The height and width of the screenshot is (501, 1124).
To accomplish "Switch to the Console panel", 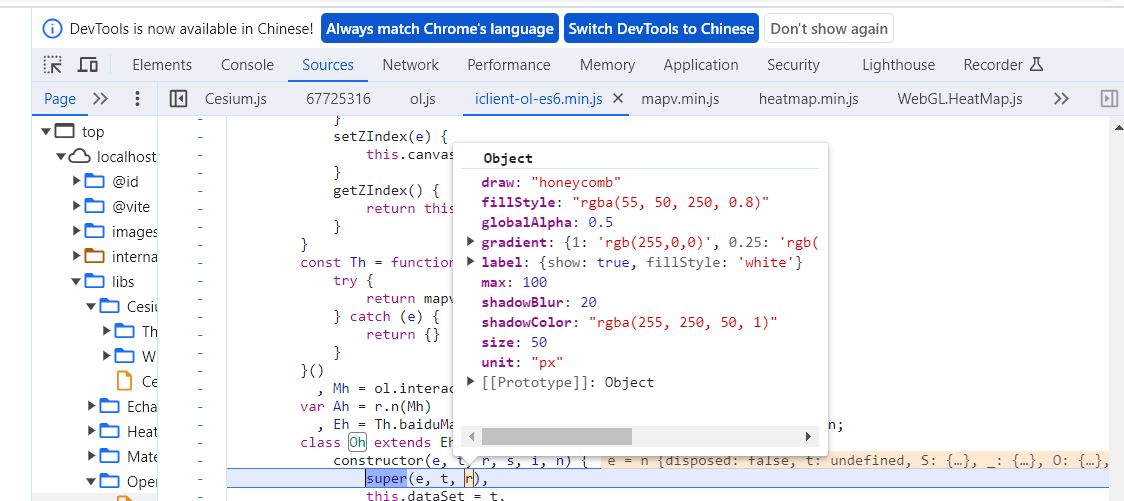I will tap(247, 65).
